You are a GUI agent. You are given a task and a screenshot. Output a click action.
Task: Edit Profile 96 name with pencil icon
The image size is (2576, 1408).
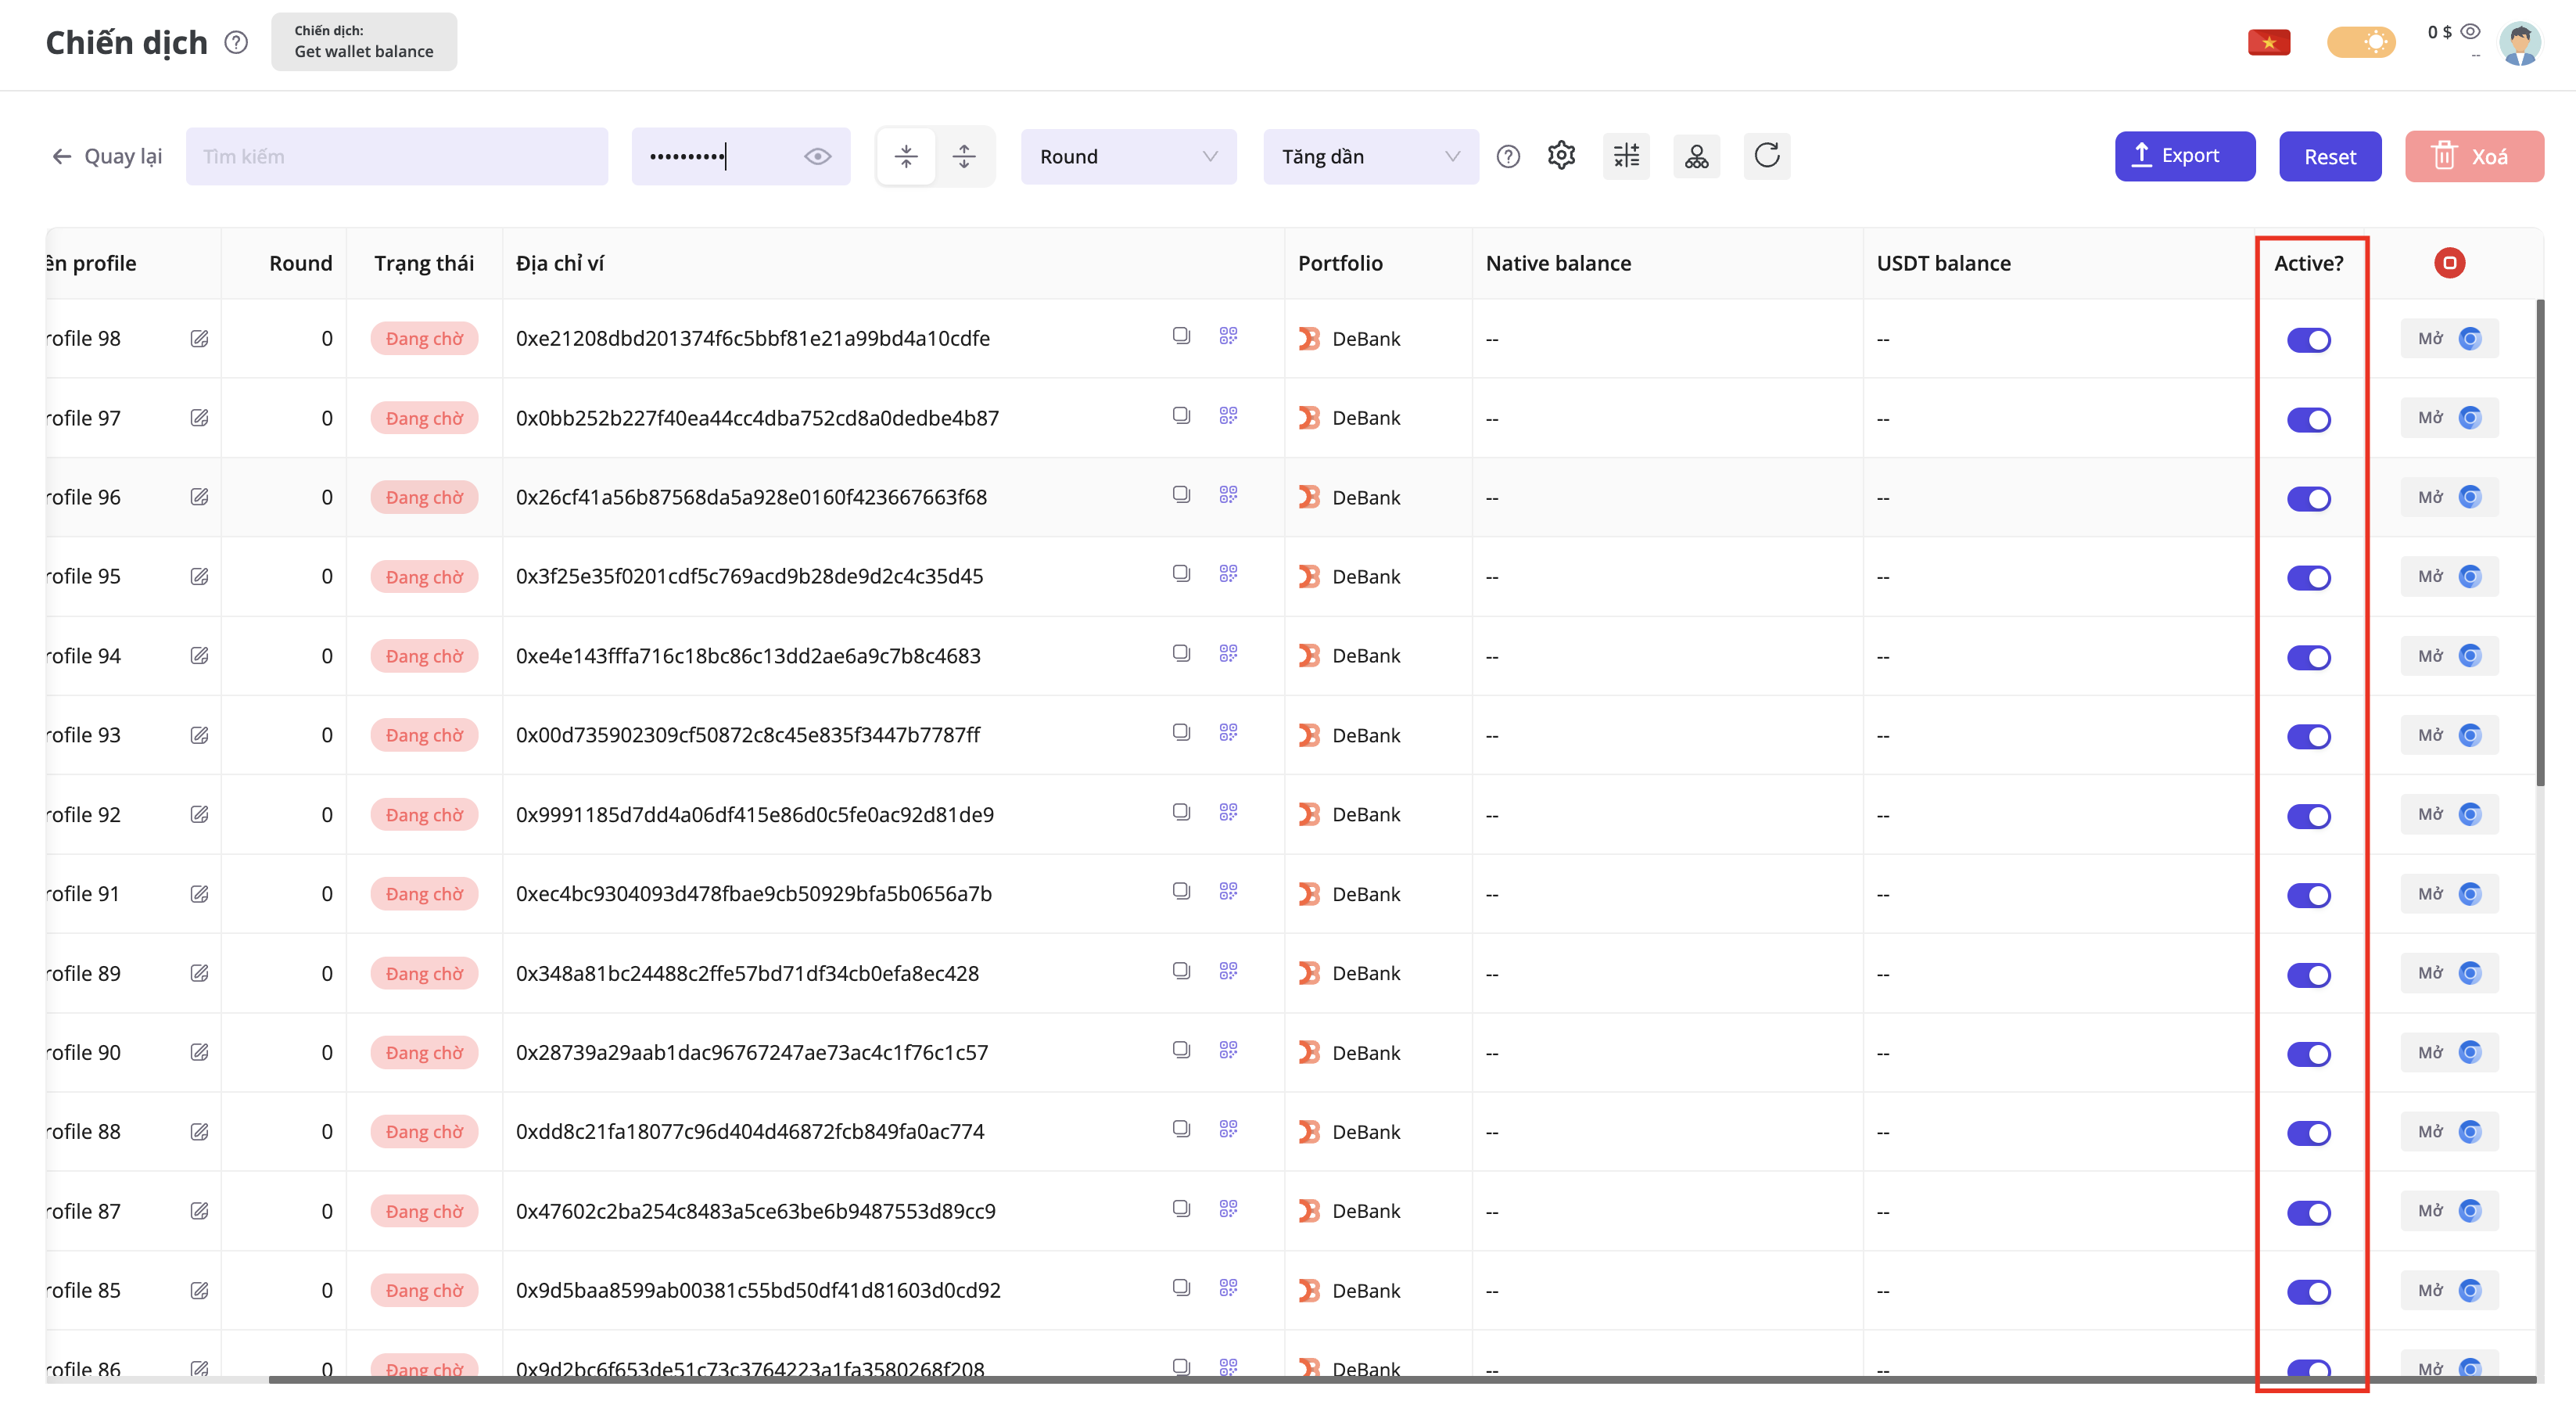click(x=199, y=497)
